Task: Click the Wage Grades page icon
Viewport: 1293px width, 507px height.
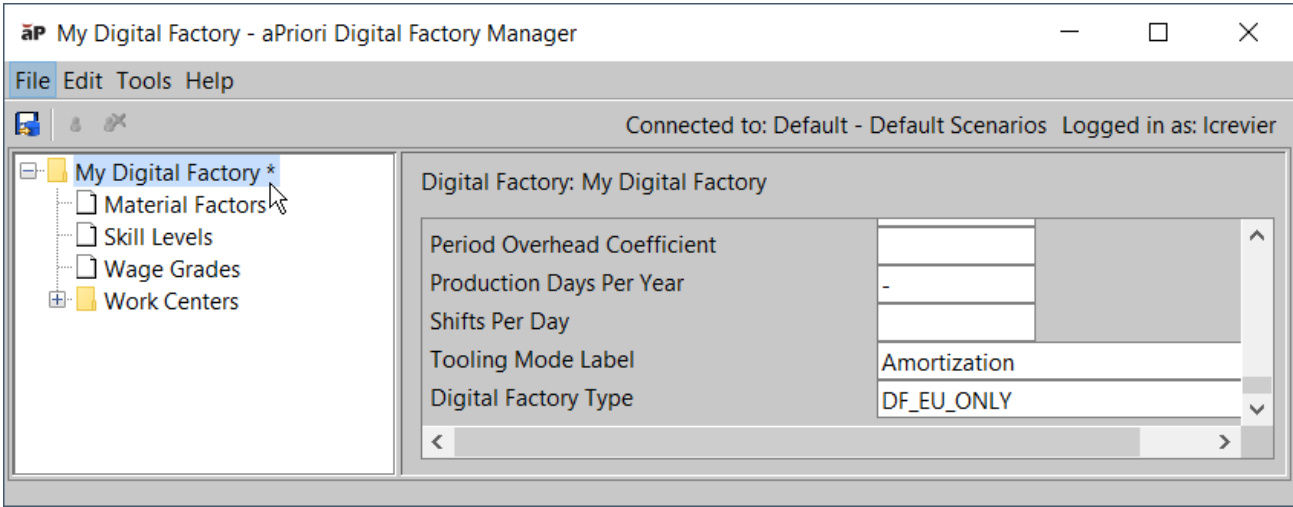Action: 88,269
